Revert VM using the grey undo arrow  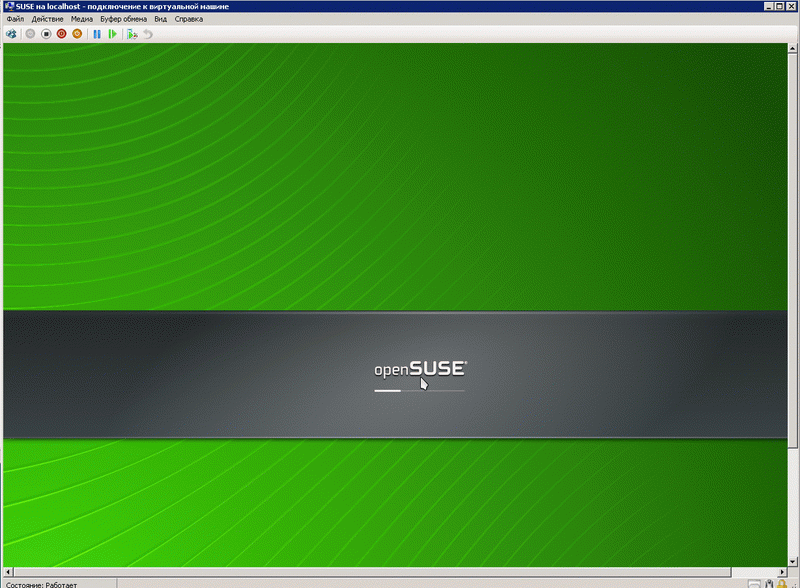click(148, 34)
